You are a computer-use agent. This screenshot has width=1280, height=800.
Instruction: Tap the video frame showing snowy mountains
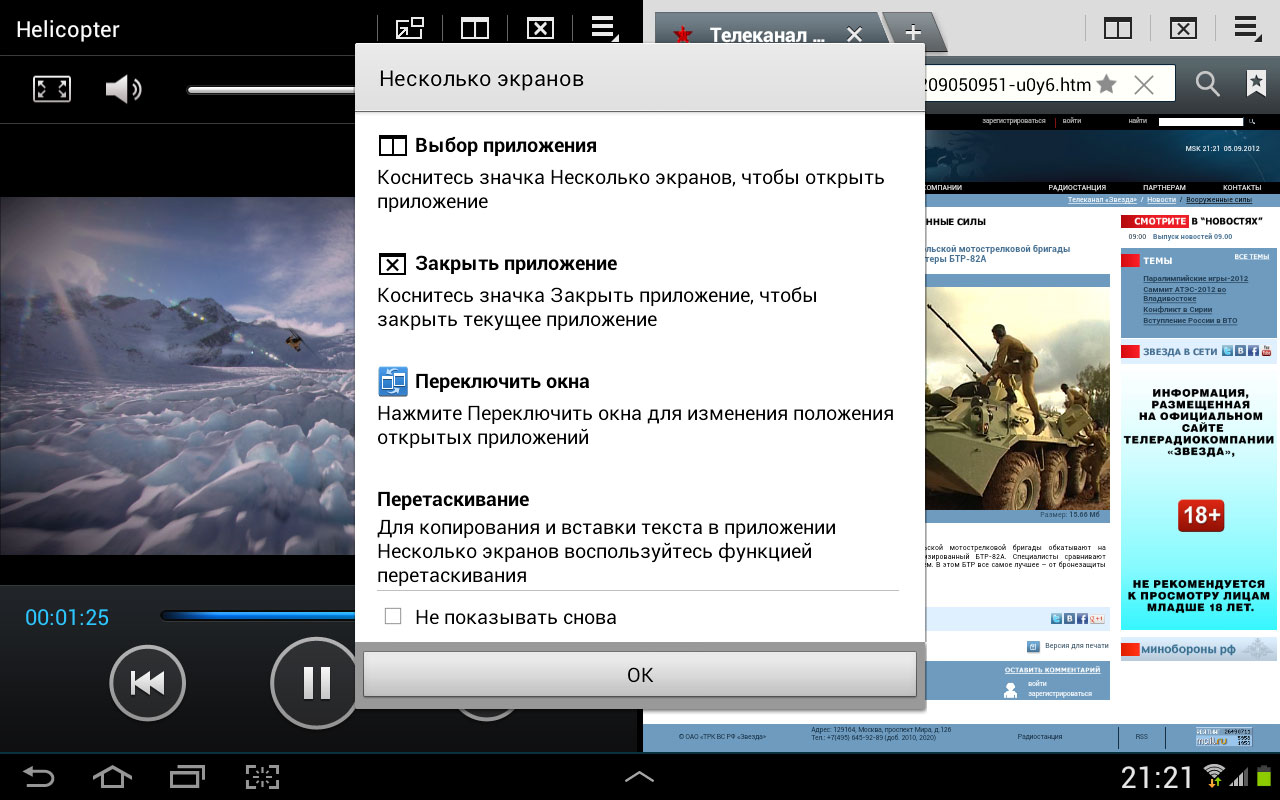click(178, 375)
